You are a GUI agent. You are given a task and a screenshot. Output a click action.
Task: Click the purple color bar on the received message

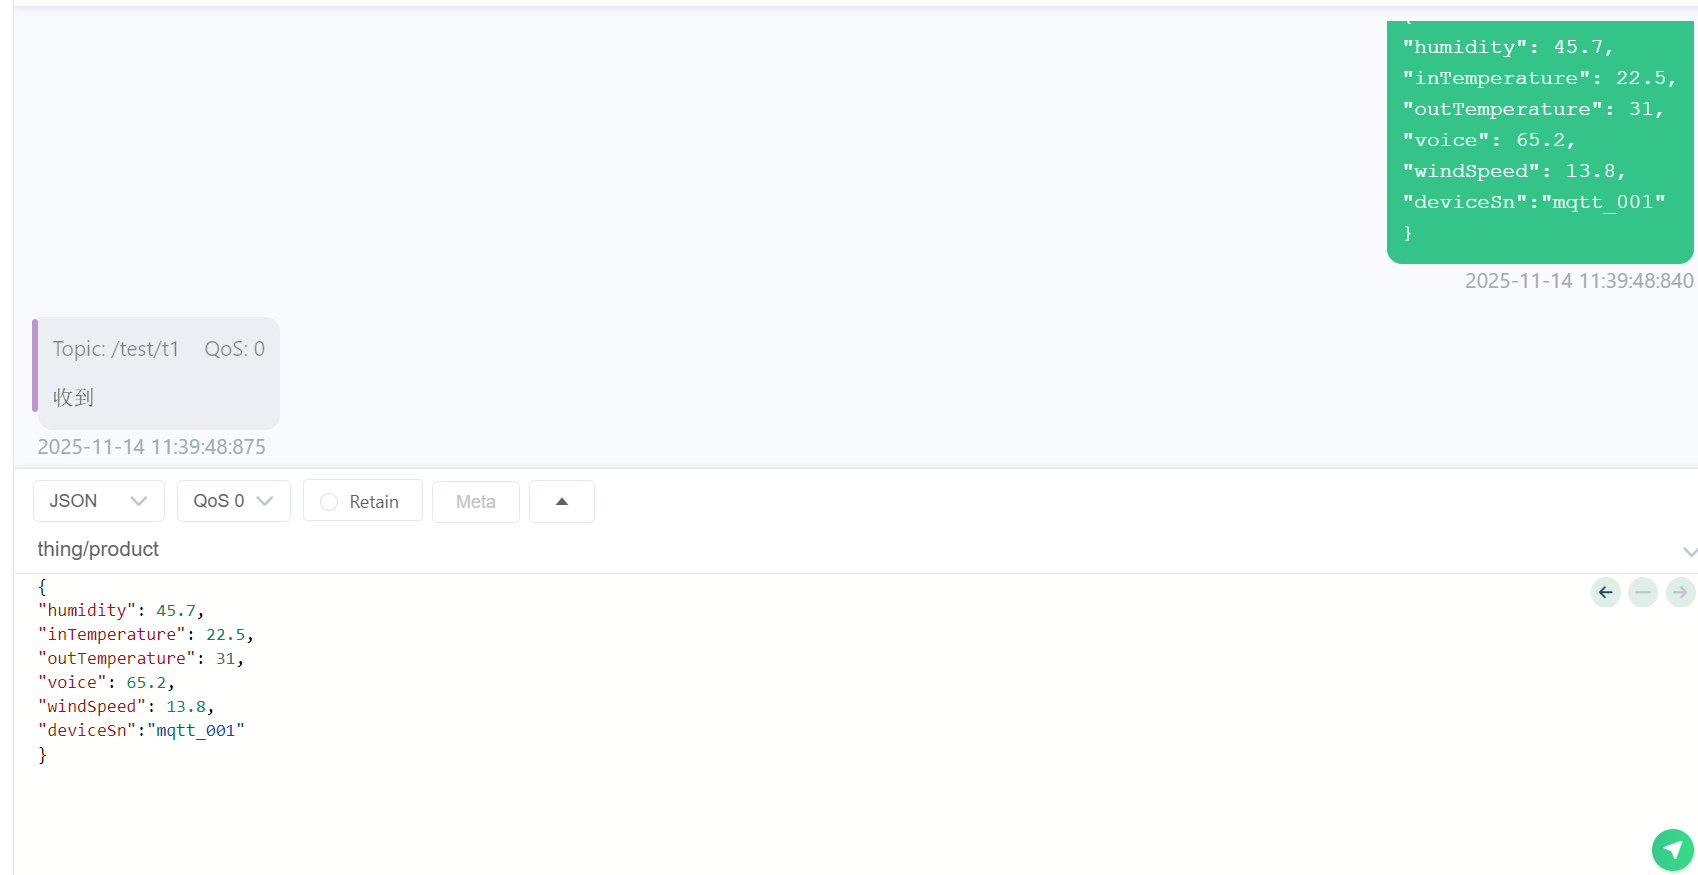(35, 365)
